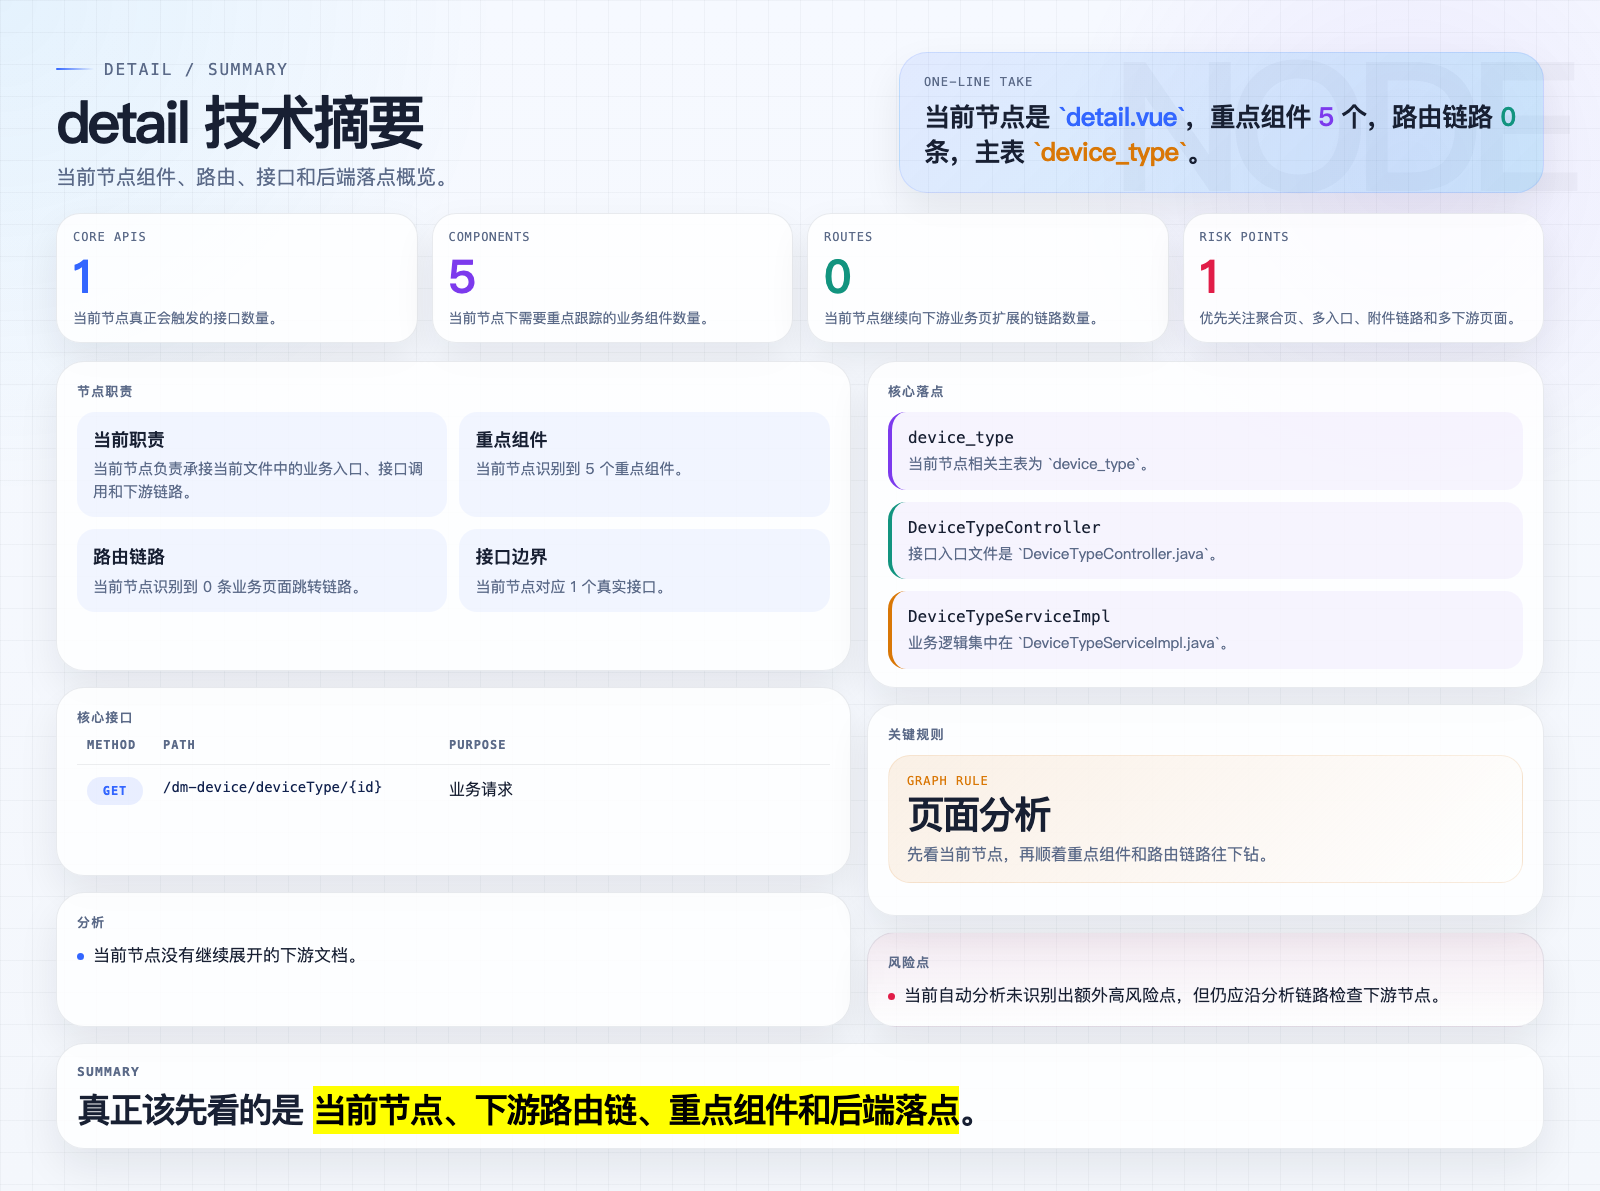1600x1191 pixels.
Task: Open the RISK POINTS stat card
Action: (1363, 278)
